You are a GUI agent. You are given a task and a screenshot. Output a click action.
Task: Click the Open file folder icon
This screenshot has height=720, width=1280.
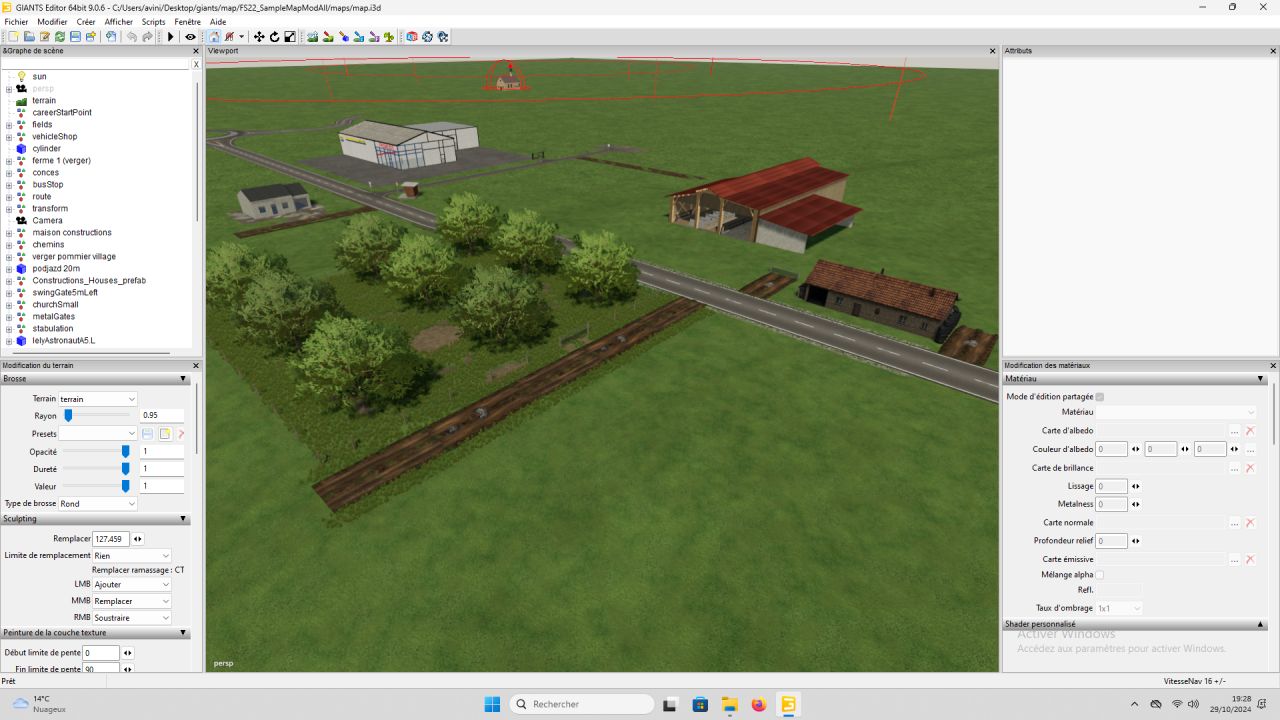click(x=29, y=37)
